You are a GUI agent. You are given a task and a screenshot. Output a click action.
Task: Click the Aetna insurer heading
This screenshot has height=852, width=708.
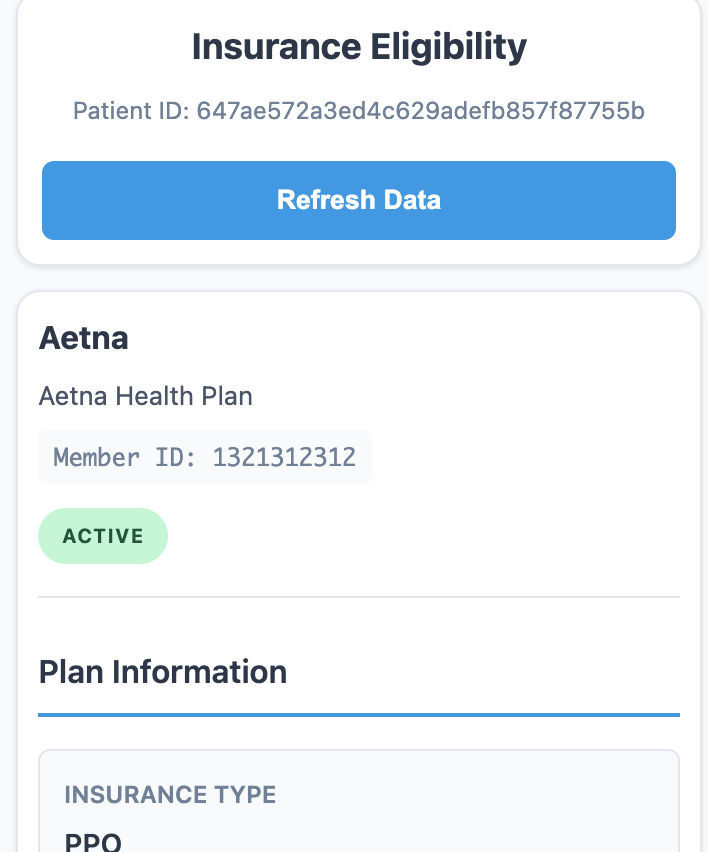click(x=84, y=338)
